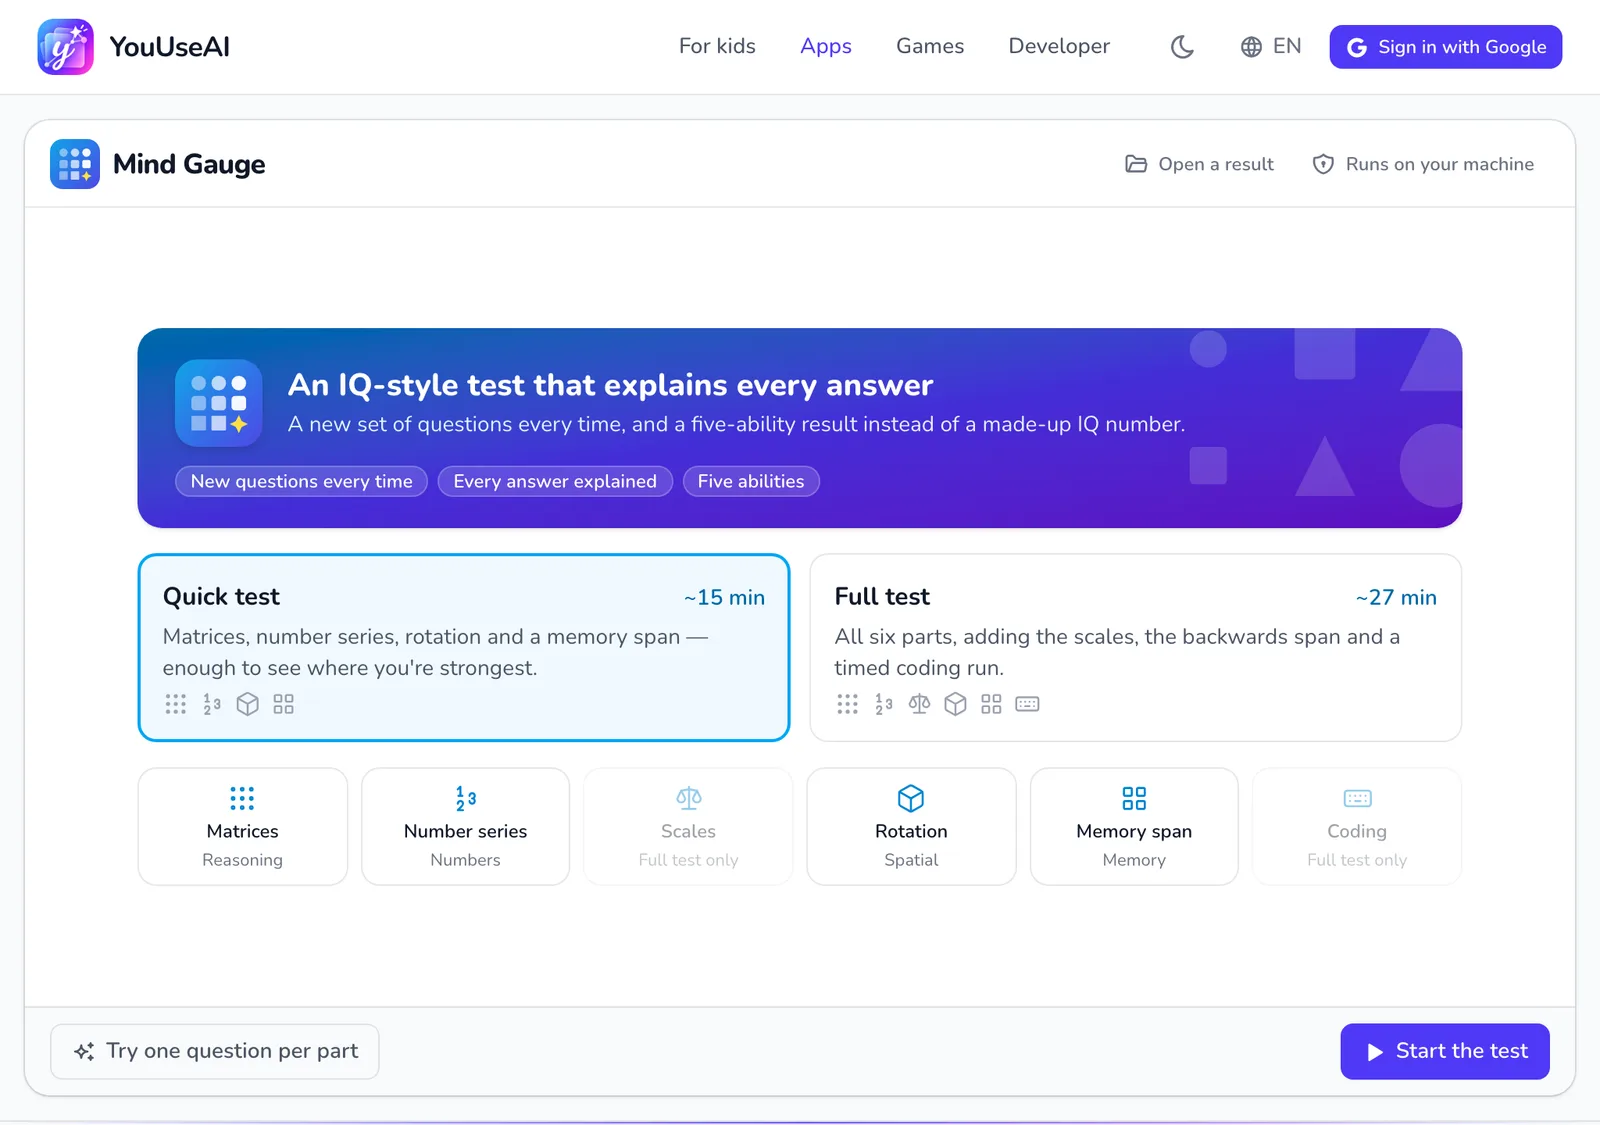Click the ~27 min duration label
Image resolution: width=1600 pixels, height=1125 pixels.
(x=1396, y=597)
